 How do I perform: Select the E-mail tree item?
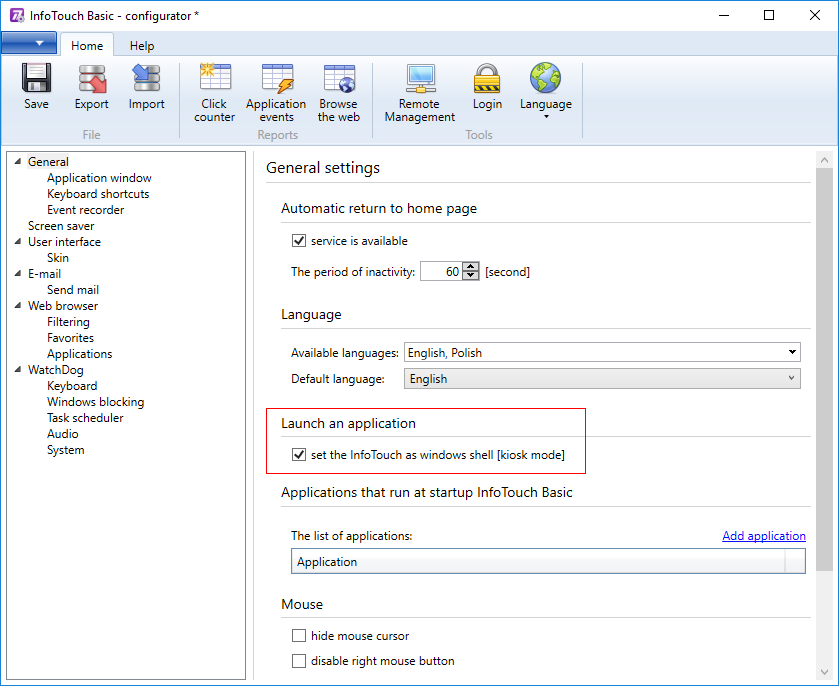[x=44, y=274]
